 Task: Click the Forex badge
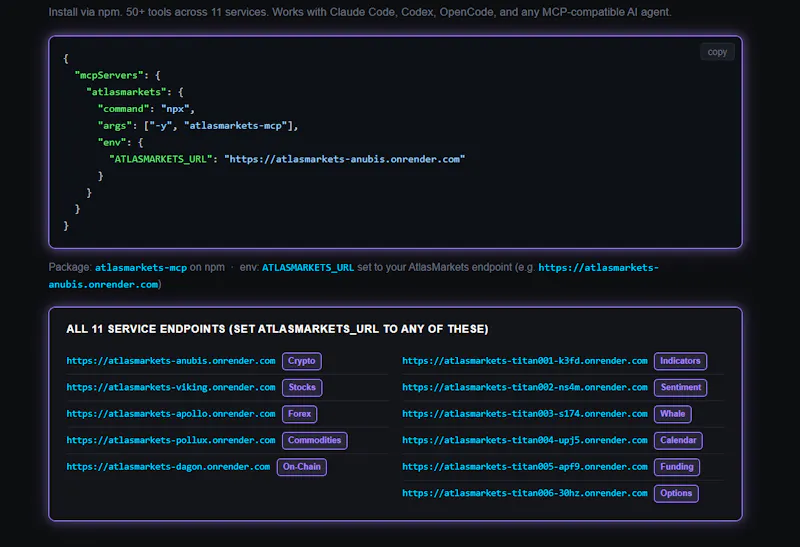(299, 414)
